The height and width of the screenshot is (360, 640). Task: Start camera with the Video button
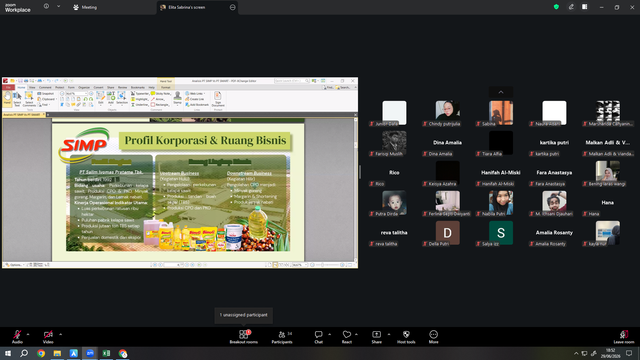click(x=48, y=337)
